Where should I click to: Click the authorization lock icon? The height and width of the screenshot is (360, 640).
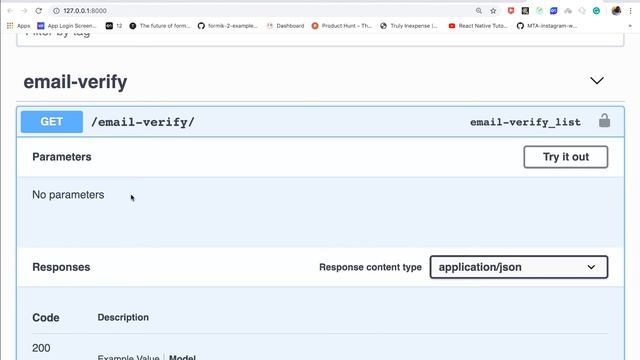604,121
